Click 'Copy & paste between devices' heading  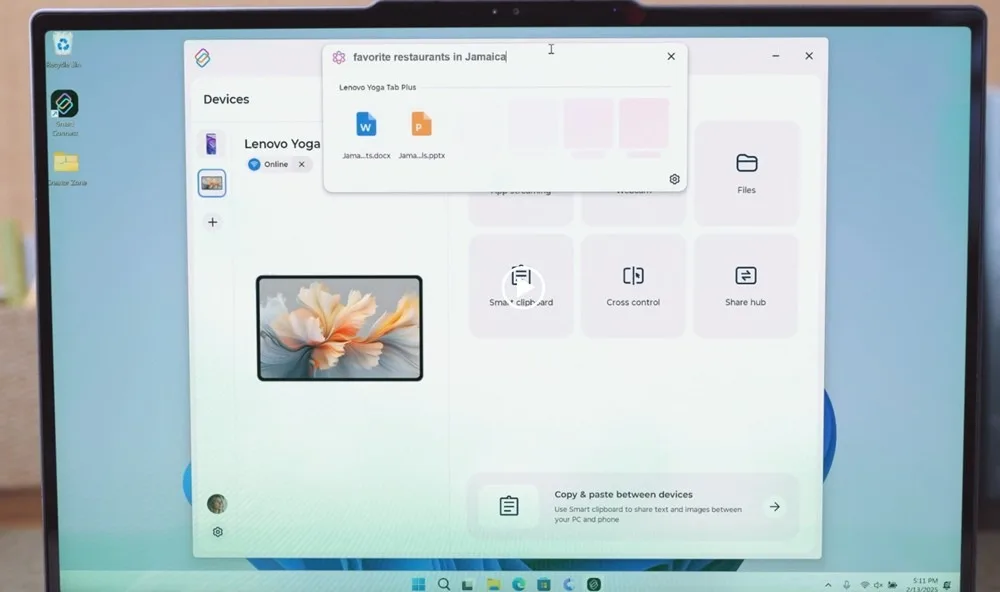tap(623, 494)
